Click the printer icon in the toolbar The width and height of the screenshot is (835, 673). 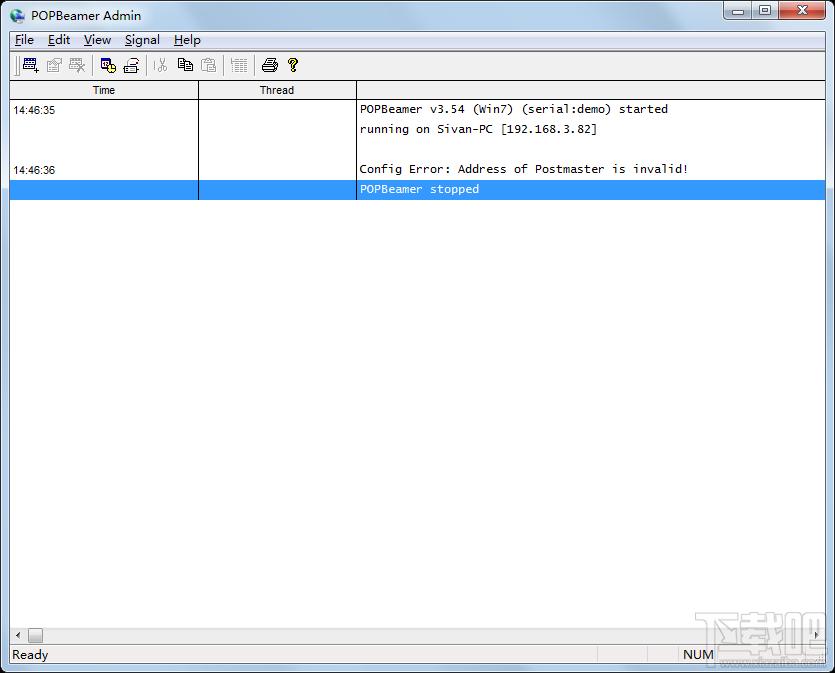270,65
